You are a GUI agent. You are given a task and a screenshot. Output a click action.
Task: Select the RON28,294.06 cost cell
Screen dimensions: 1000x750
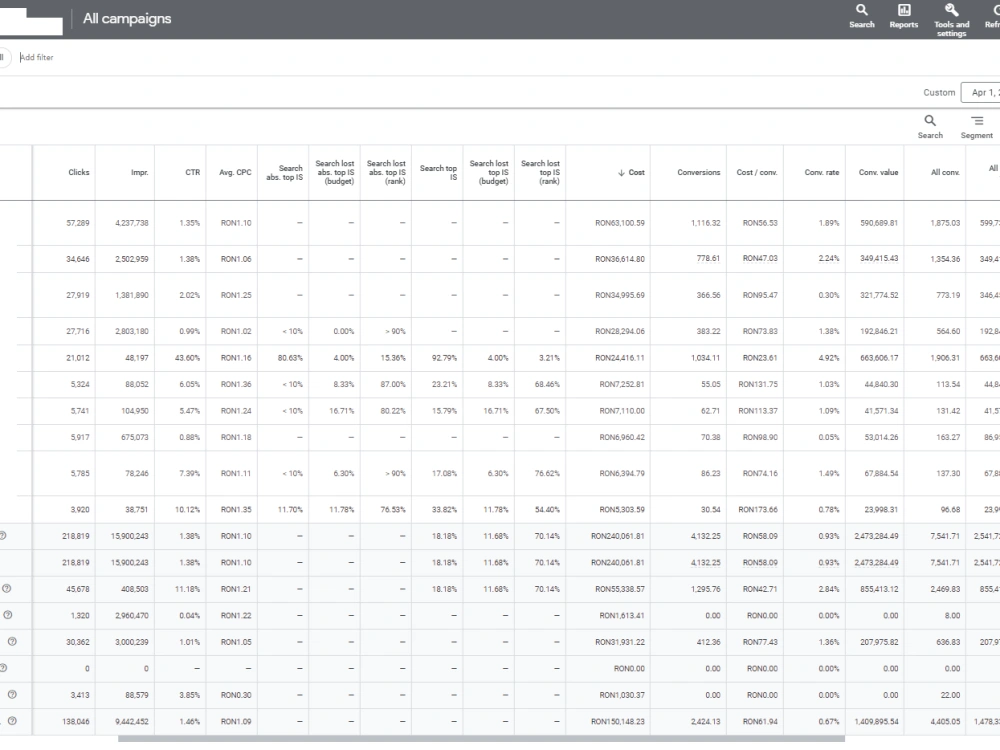pyautogui.click(x=620, y=331)
